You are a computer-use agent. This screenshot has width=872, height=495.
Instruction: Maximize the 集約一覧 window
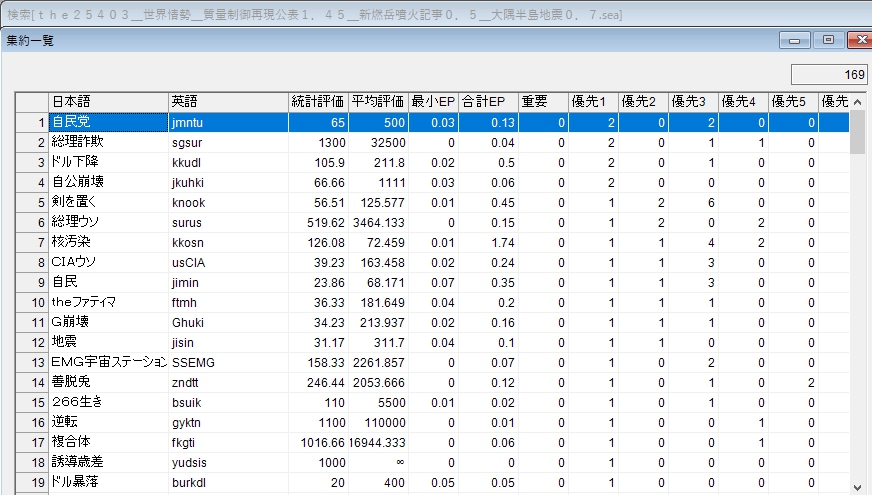point(828,41)
